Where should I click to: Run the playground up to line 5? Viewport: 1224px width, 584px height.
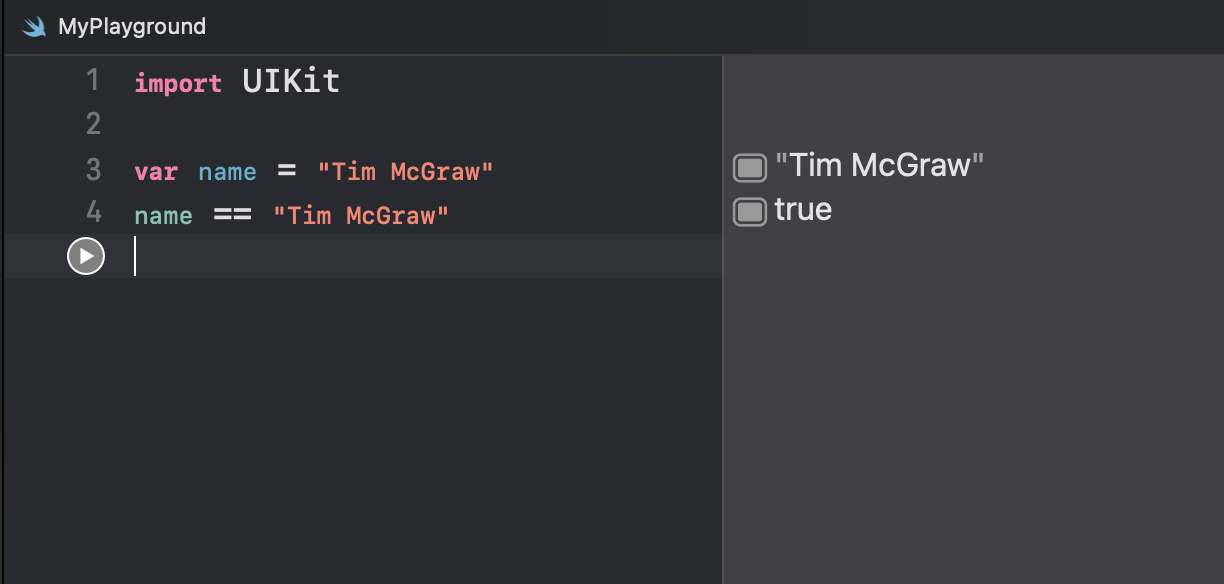click(86, 257)
